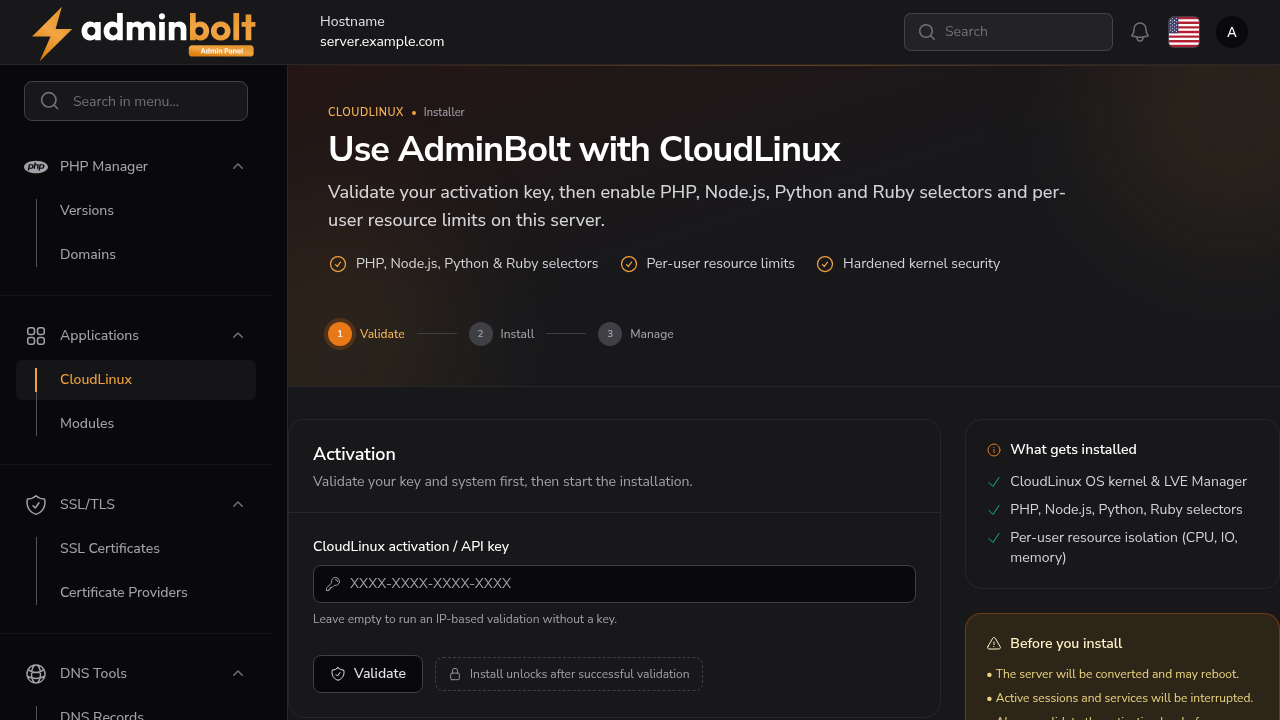Image resolution: width=1280 pixels, height=720 pixels.
Task: Open Domains under PHP Manager
Action: [88, 255]
